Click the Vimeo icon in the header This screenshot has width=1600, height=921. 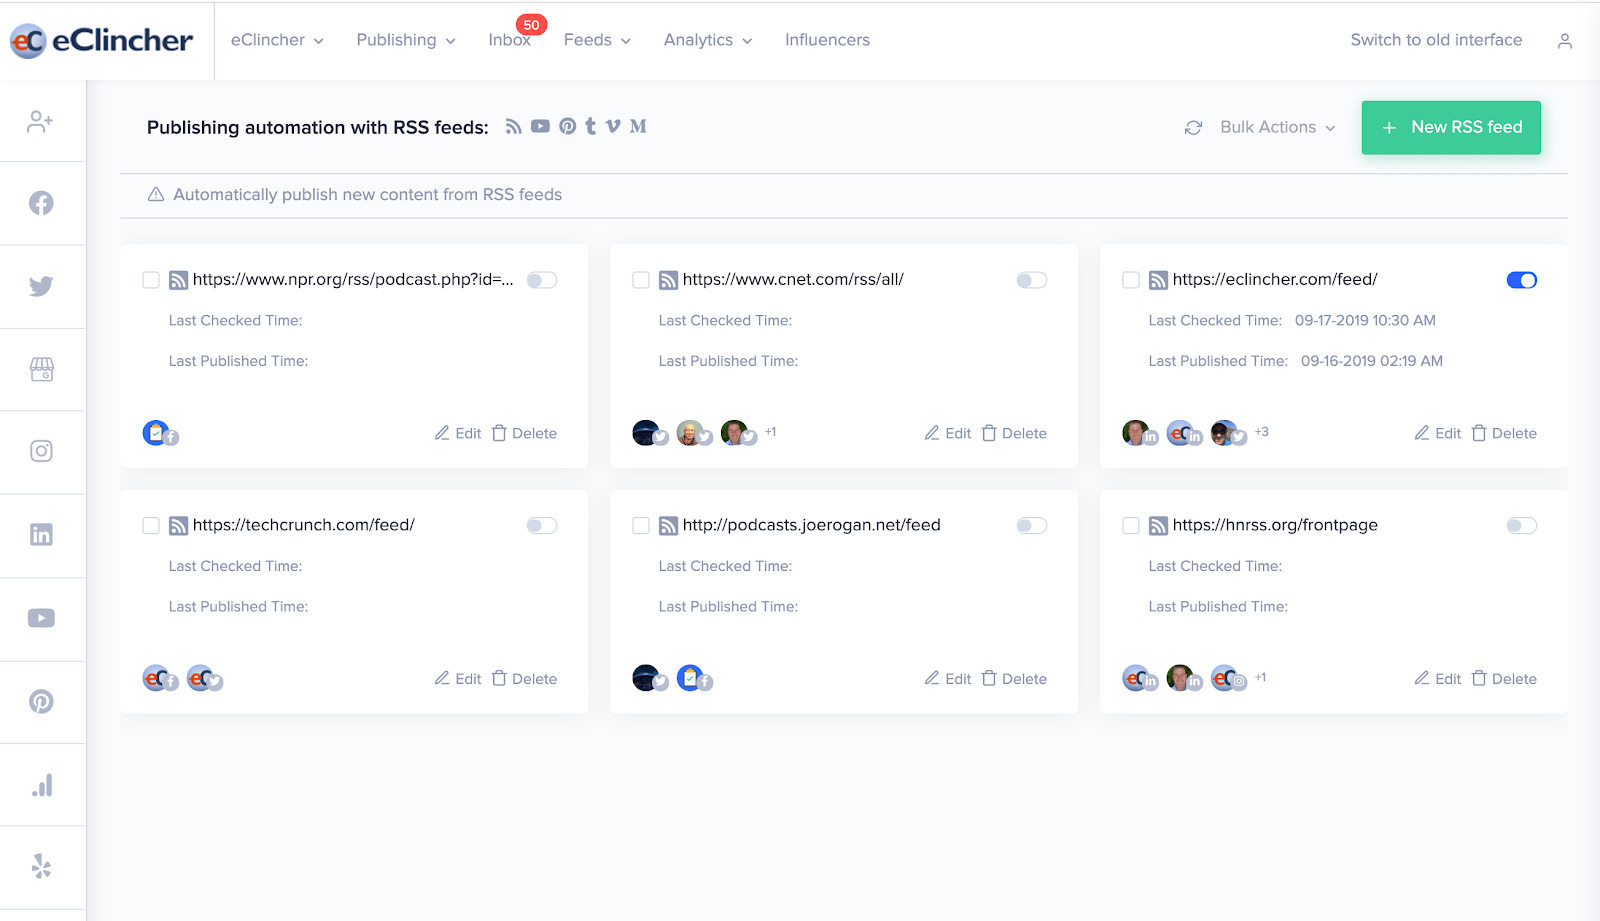pos(613,126)
